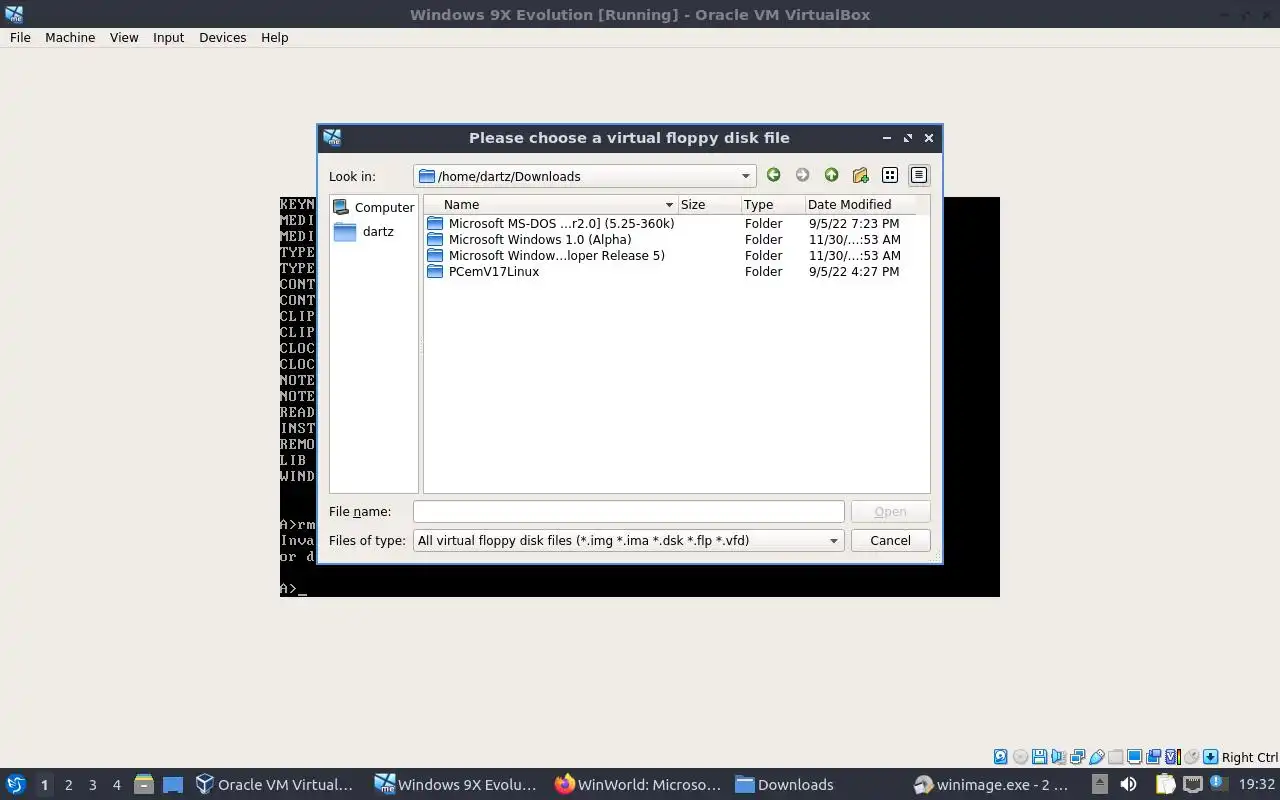Sort by the Date Modified column header
Image resolution: width=1280 pixels, height=800 pixels.
tap(861, 204)
